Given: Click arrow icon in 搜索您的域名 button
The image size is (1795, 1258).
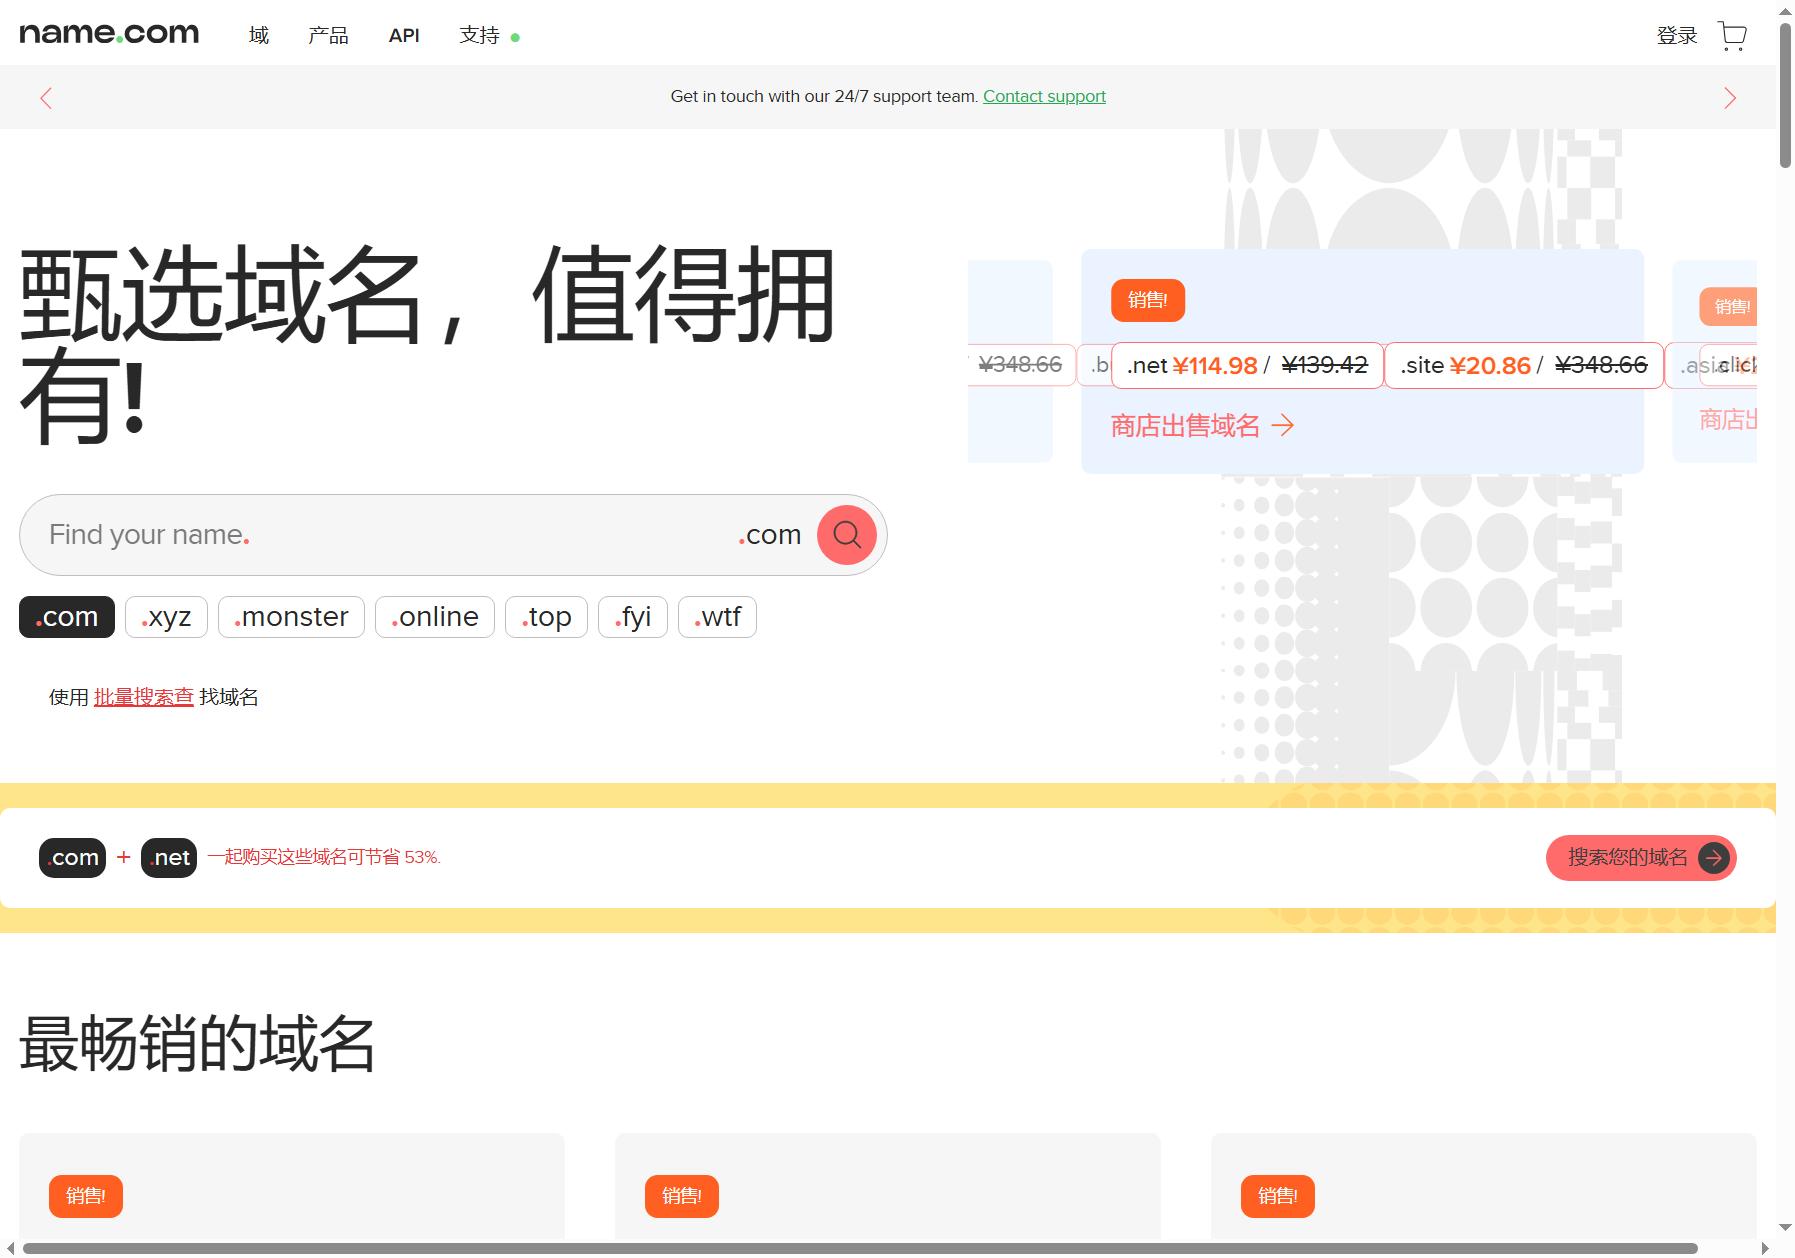Looking at the screenshot, I should point(1713,858).
